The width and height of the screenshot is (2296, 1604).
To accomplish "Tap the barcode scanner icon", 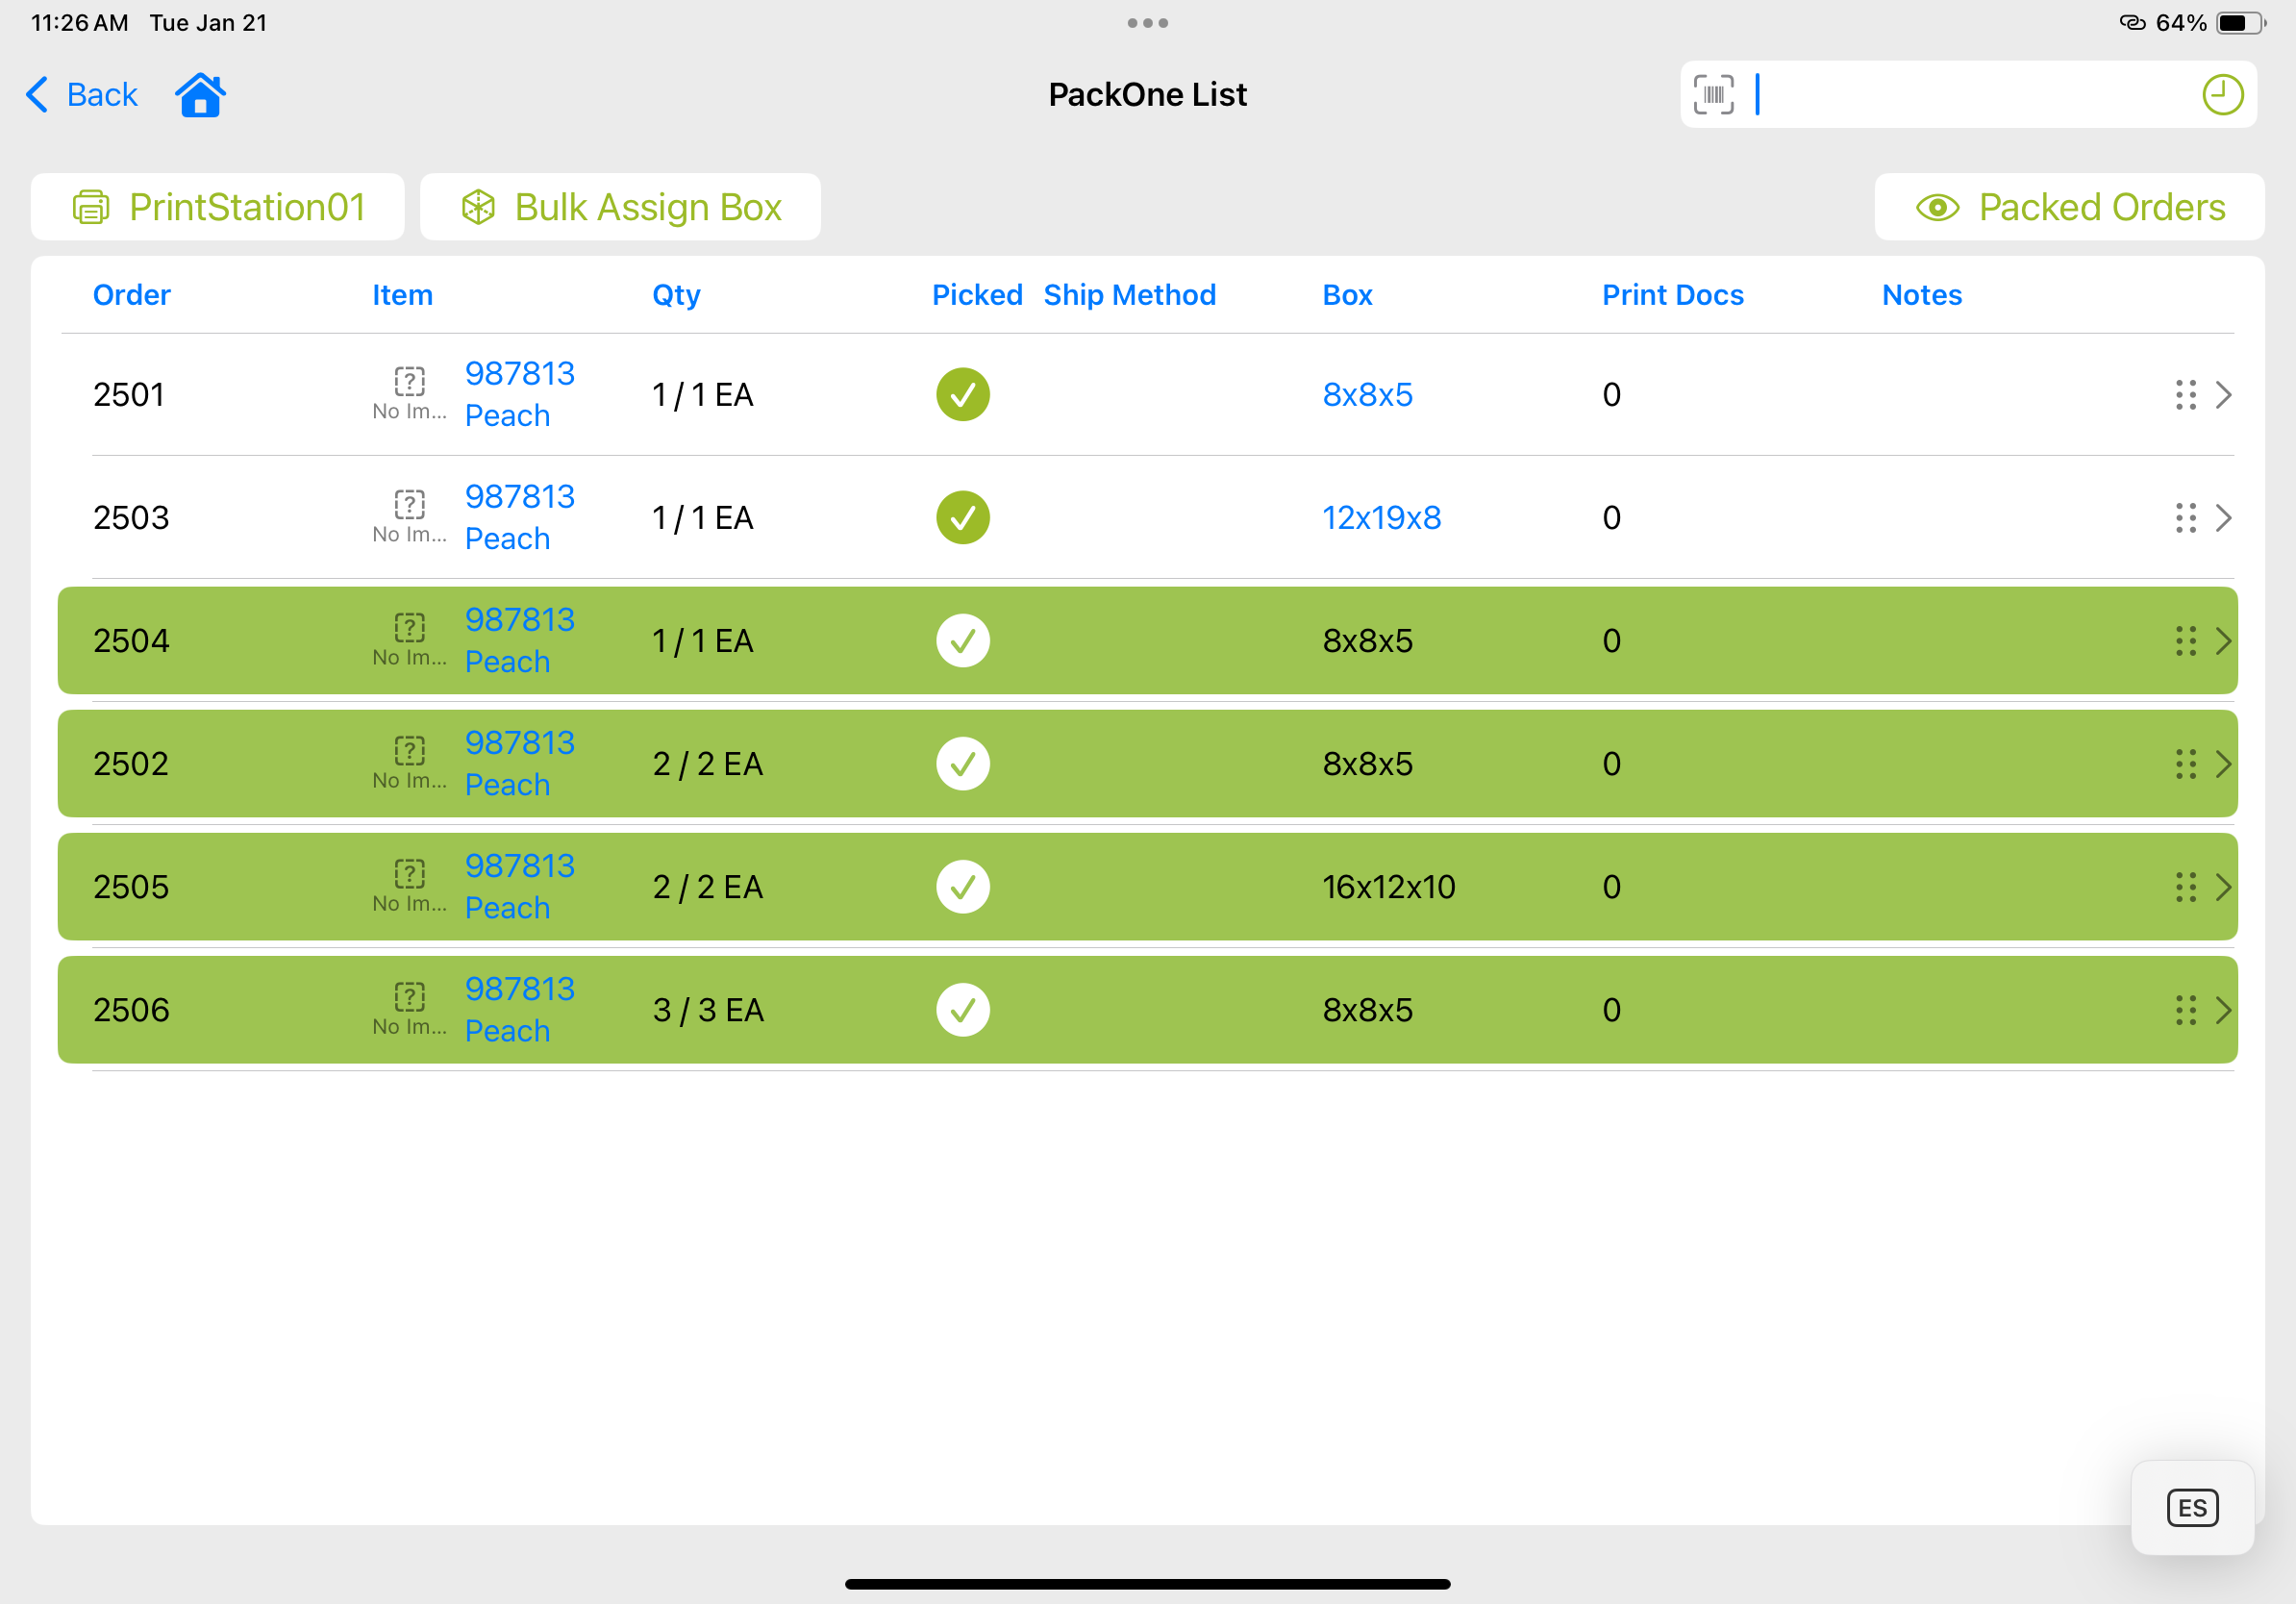I will 1713,95.
